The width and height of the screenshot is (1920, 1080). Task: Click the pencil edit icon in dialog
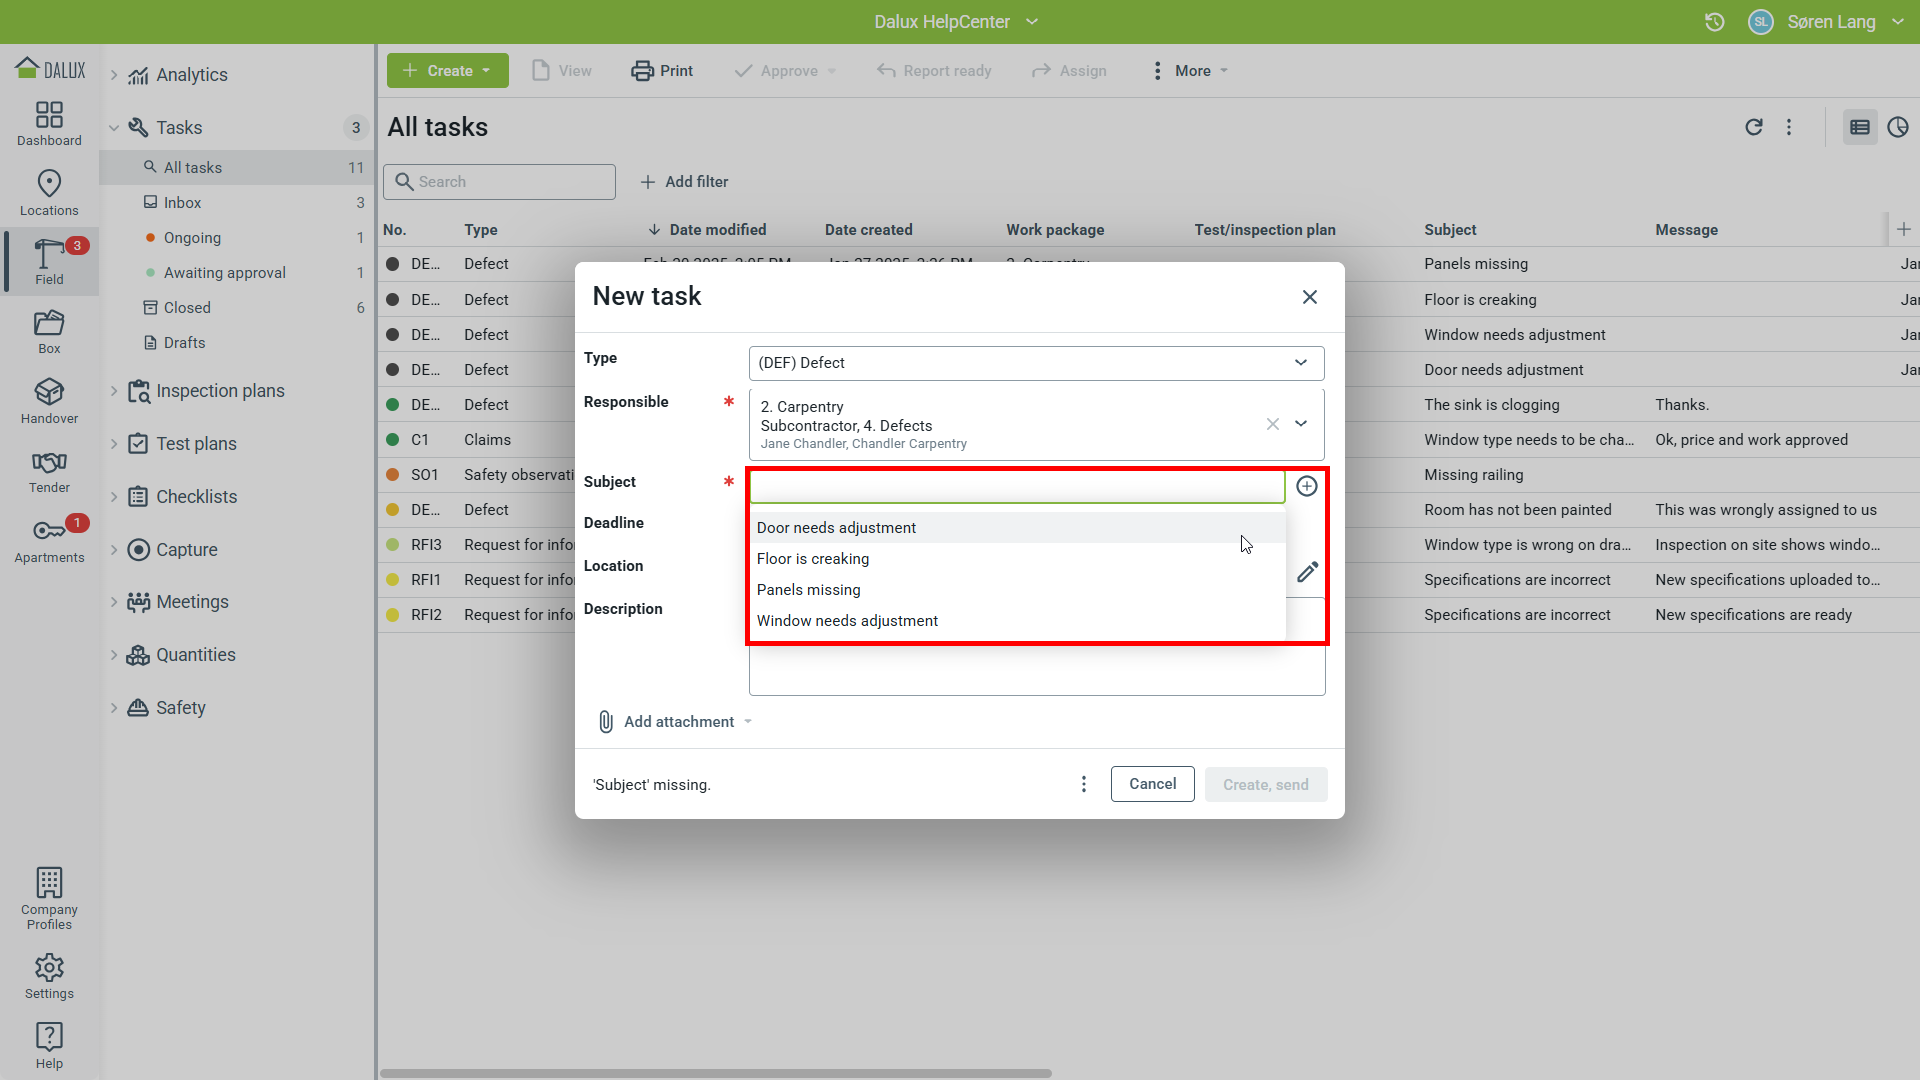1307,572
